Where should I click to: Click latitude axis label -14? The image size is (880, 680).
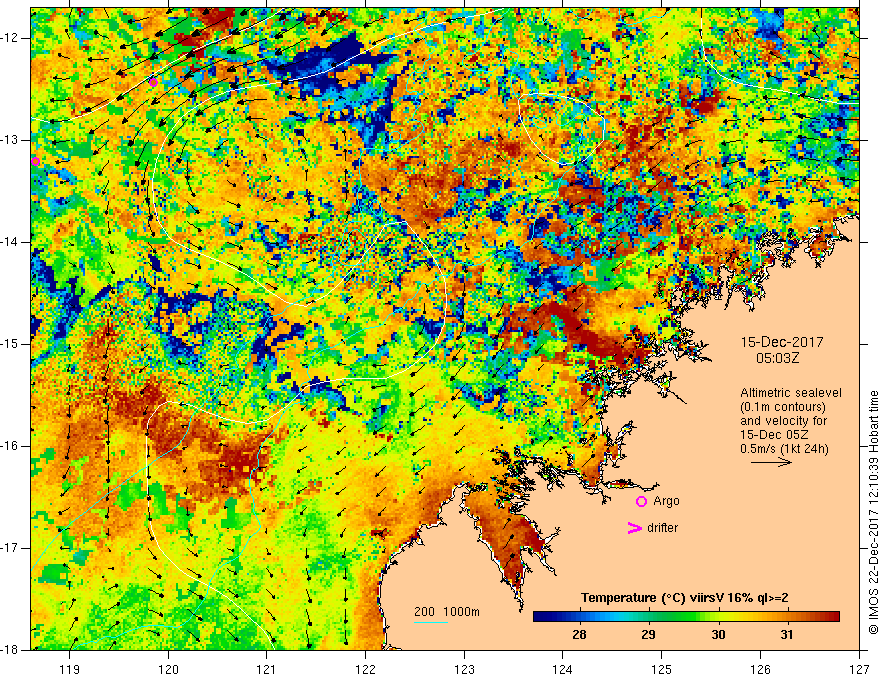(x=10, y=242)
